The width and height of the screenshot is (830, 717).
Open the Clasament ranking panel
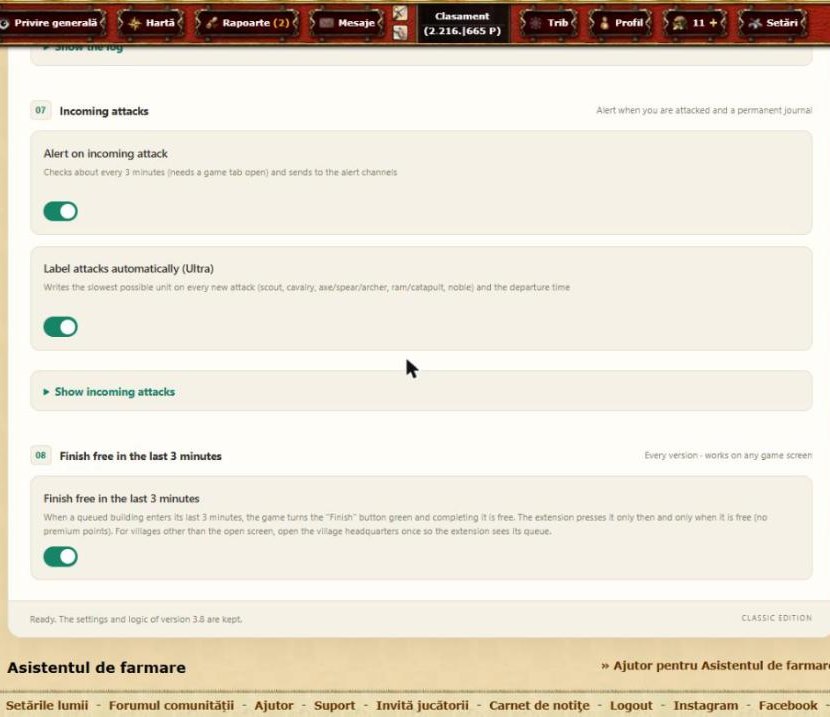(462, 24)
